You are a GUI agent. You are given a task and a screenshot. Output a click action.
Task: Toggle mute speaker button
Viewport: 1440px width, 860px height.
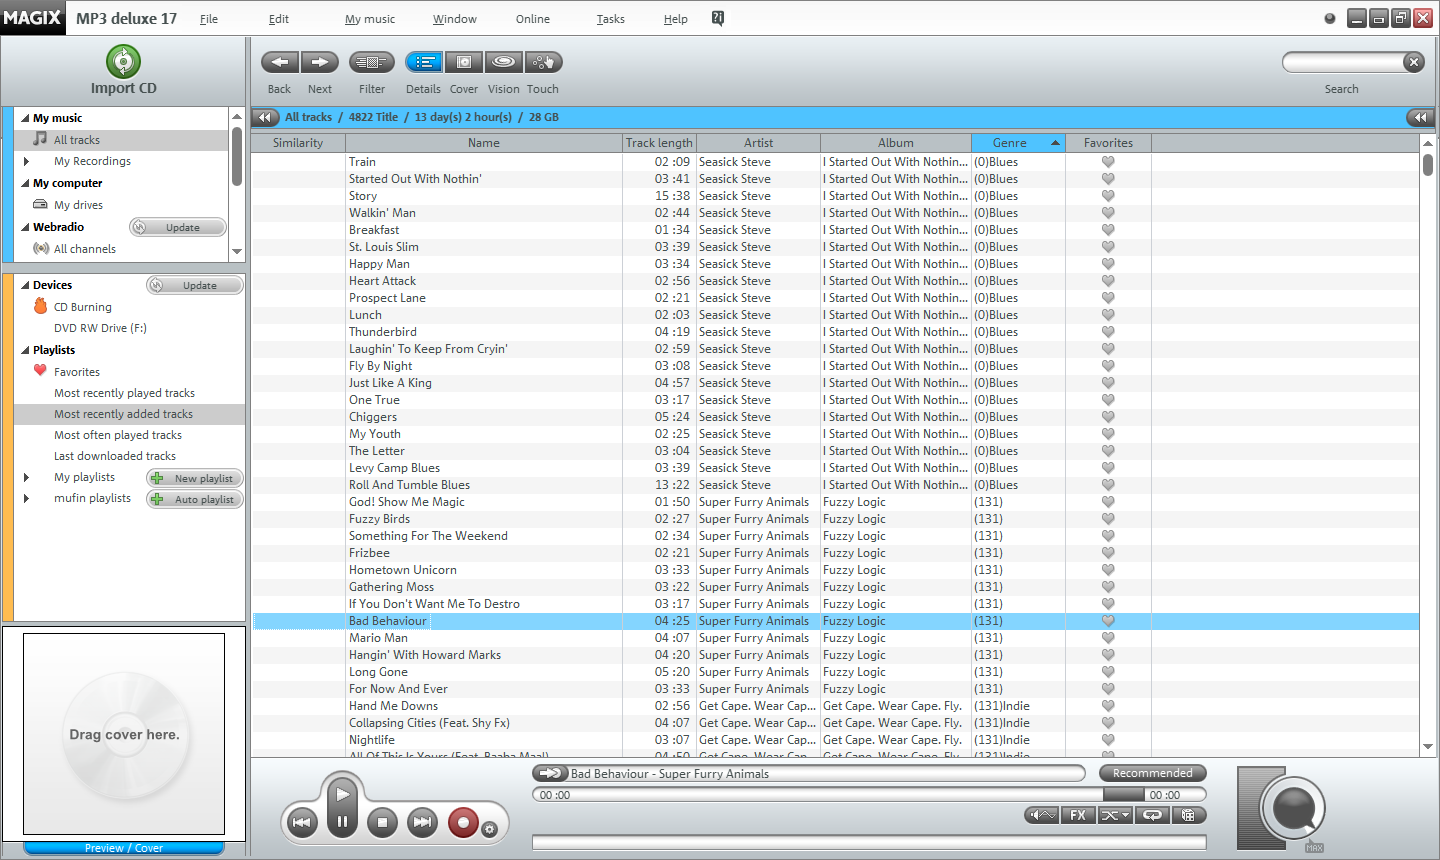[x=1042, y=815]
